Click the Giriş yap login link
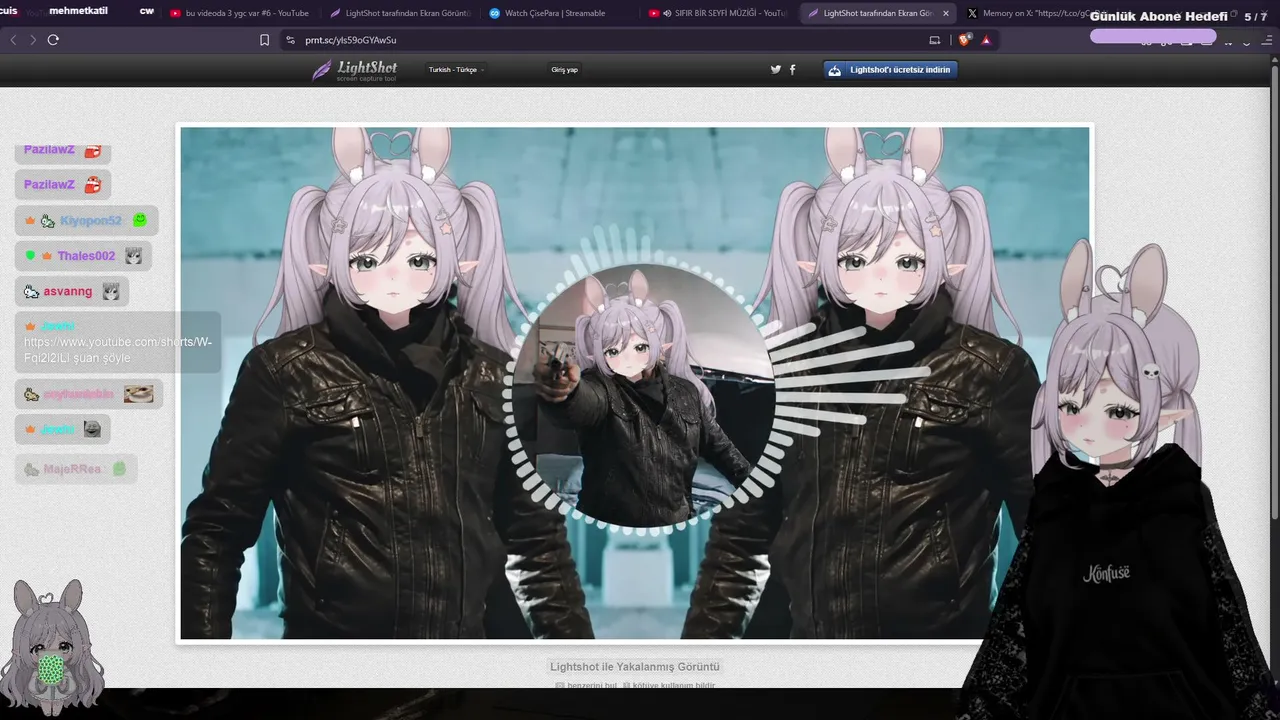The height and width of the screenshot is (720, 1280). pyautogui.click(x=565, y=70)
